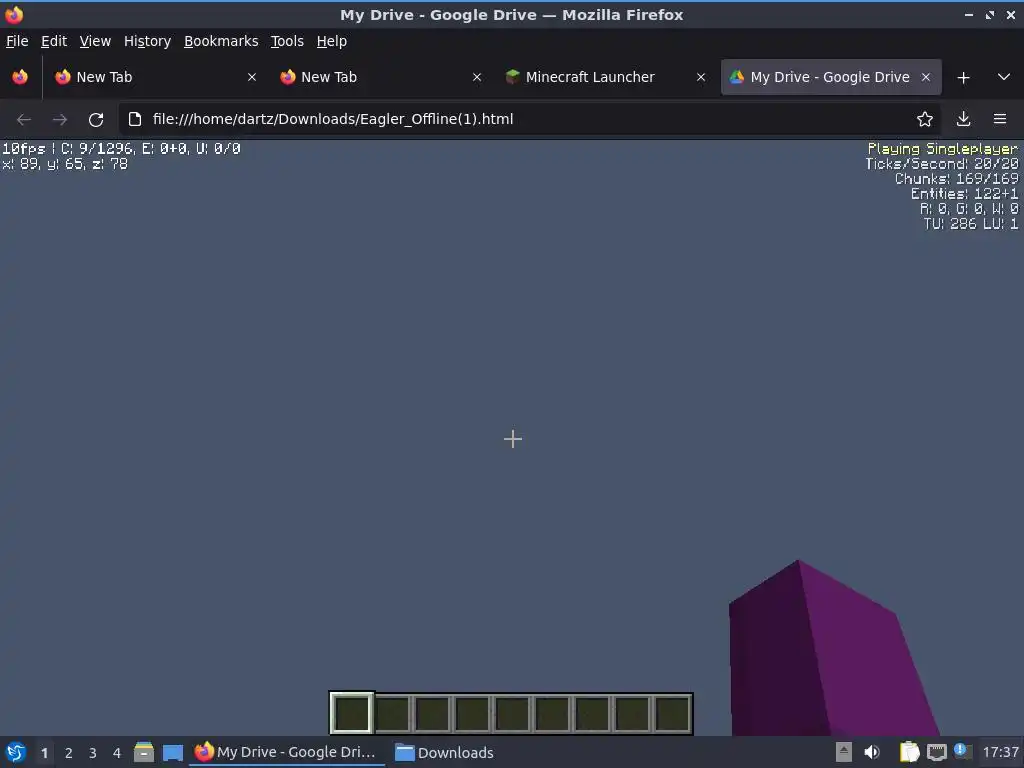
Task: Select the second hotbar slot
Action: coord(392,713)
